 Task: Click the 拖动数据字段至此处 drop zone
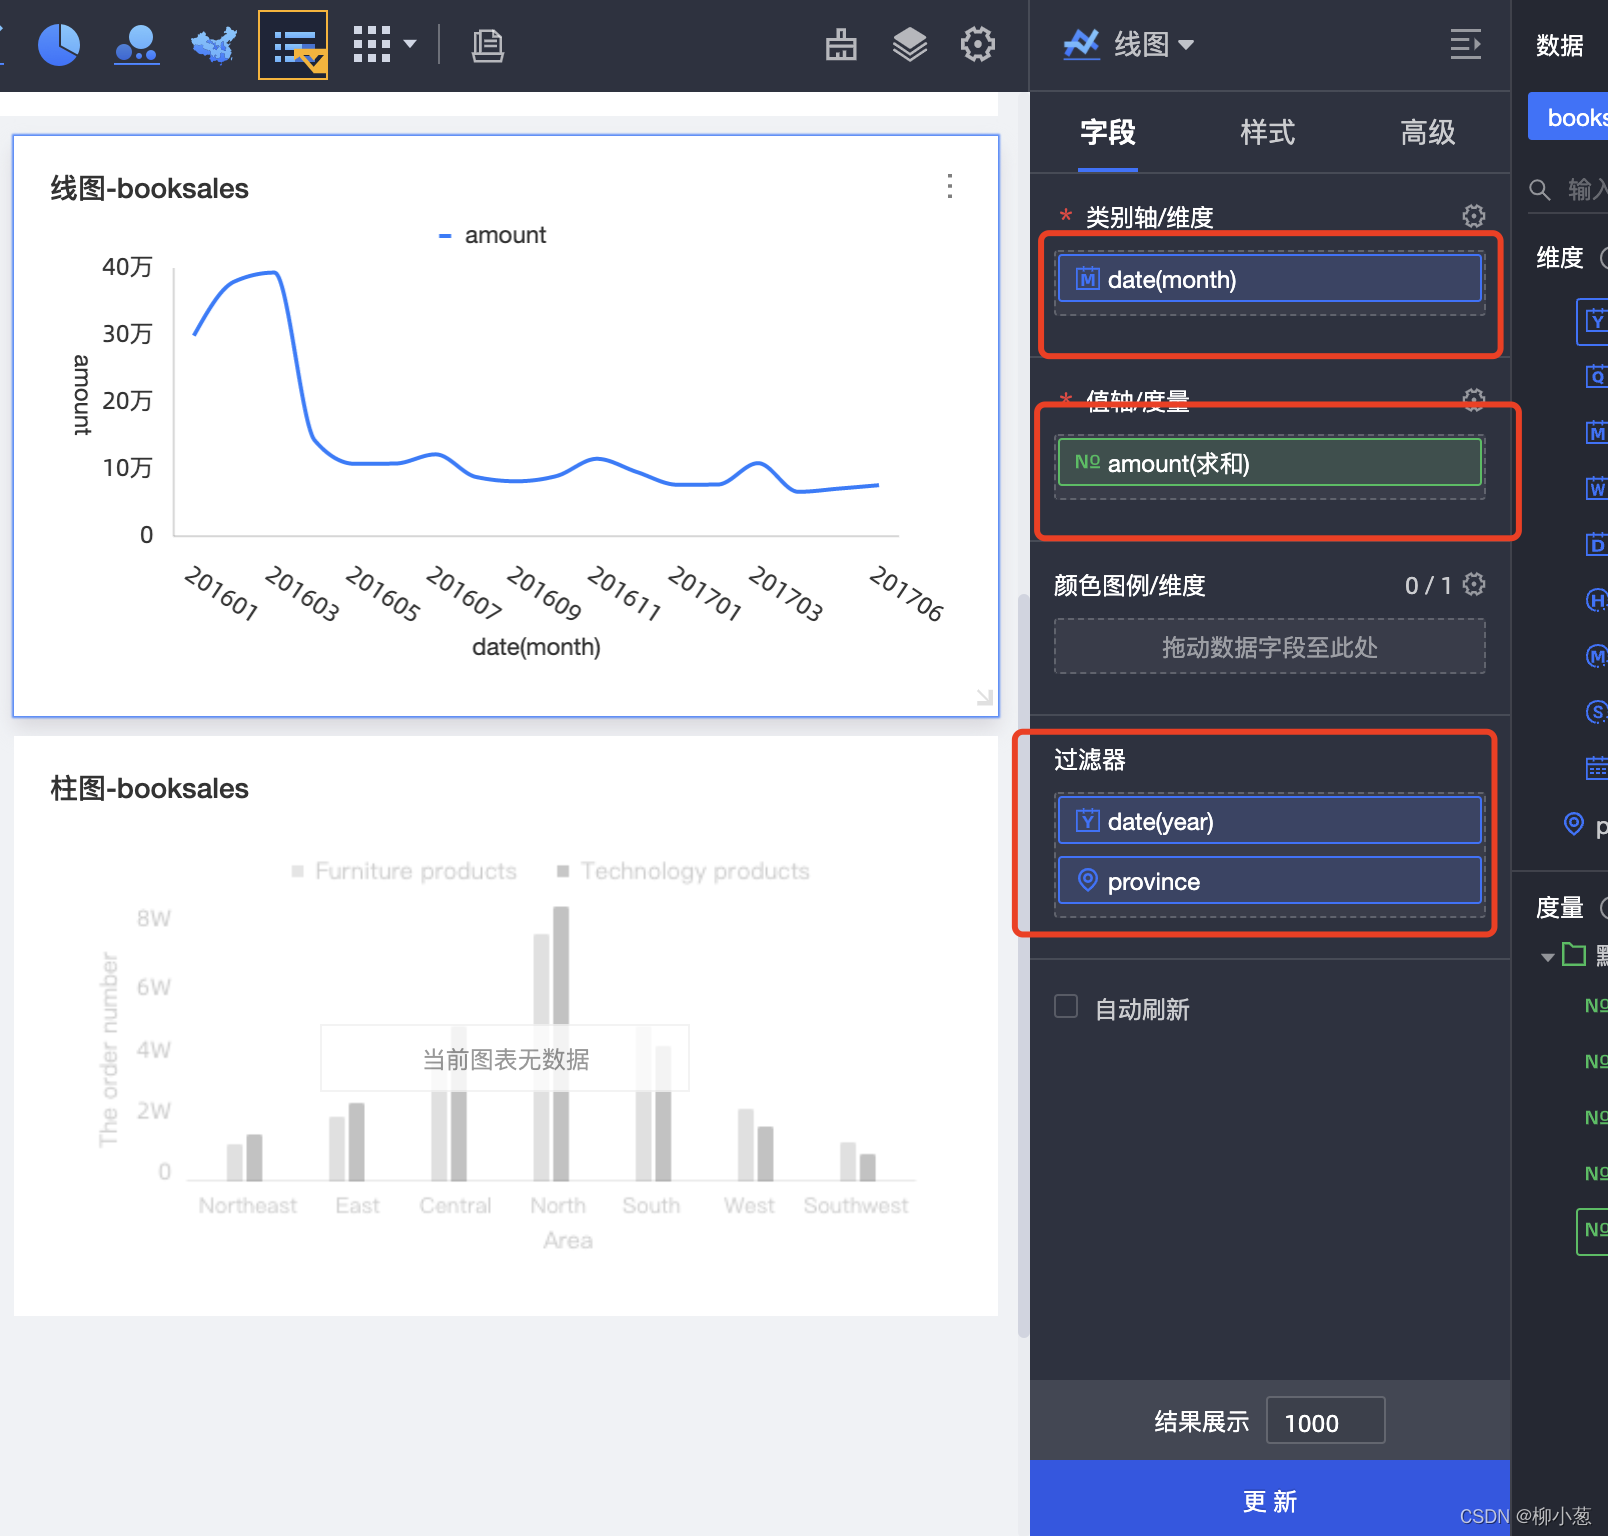1270,647
